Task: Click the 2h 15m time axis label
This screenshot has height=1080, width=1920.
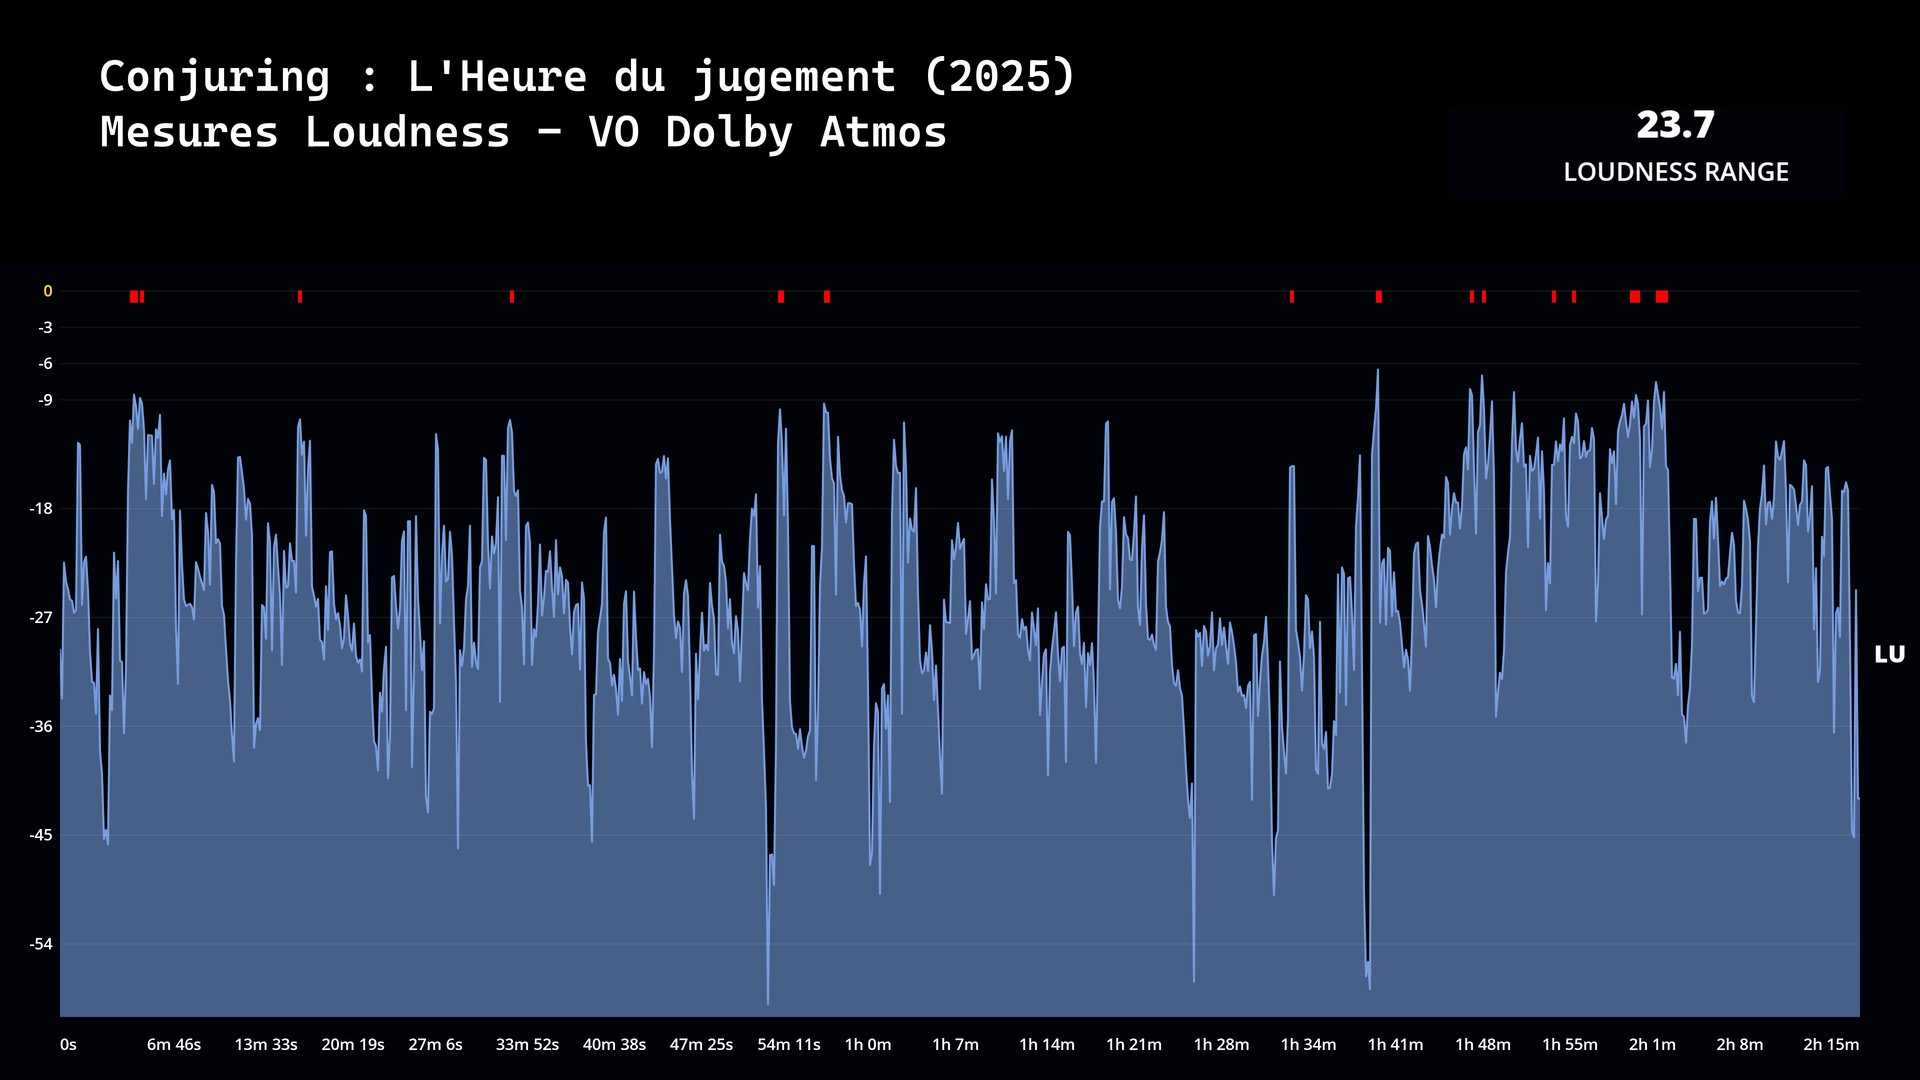Action: (x=1830, y=1045)
